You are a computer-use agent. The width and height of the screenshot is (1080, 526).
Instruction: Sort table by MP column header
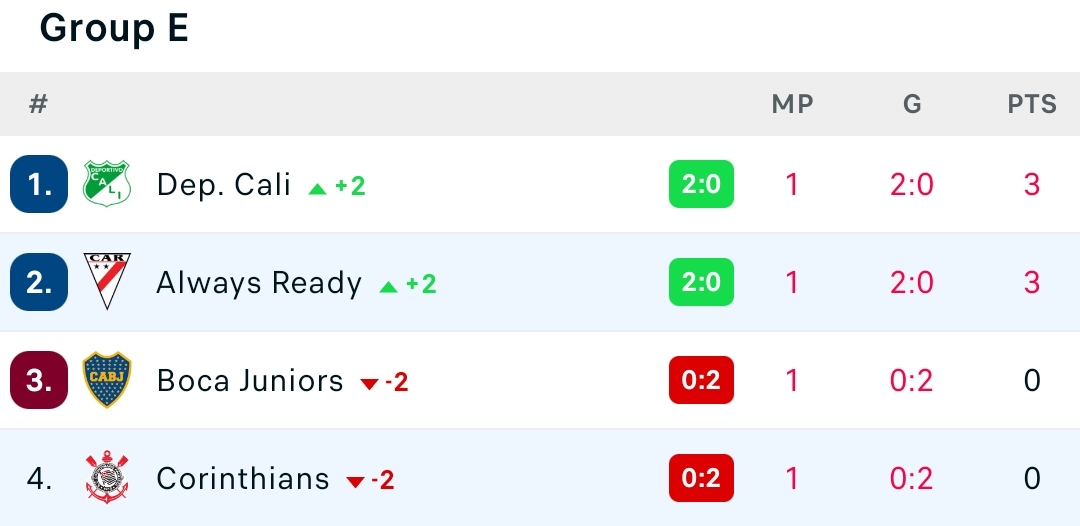click(x=792, y=104)
